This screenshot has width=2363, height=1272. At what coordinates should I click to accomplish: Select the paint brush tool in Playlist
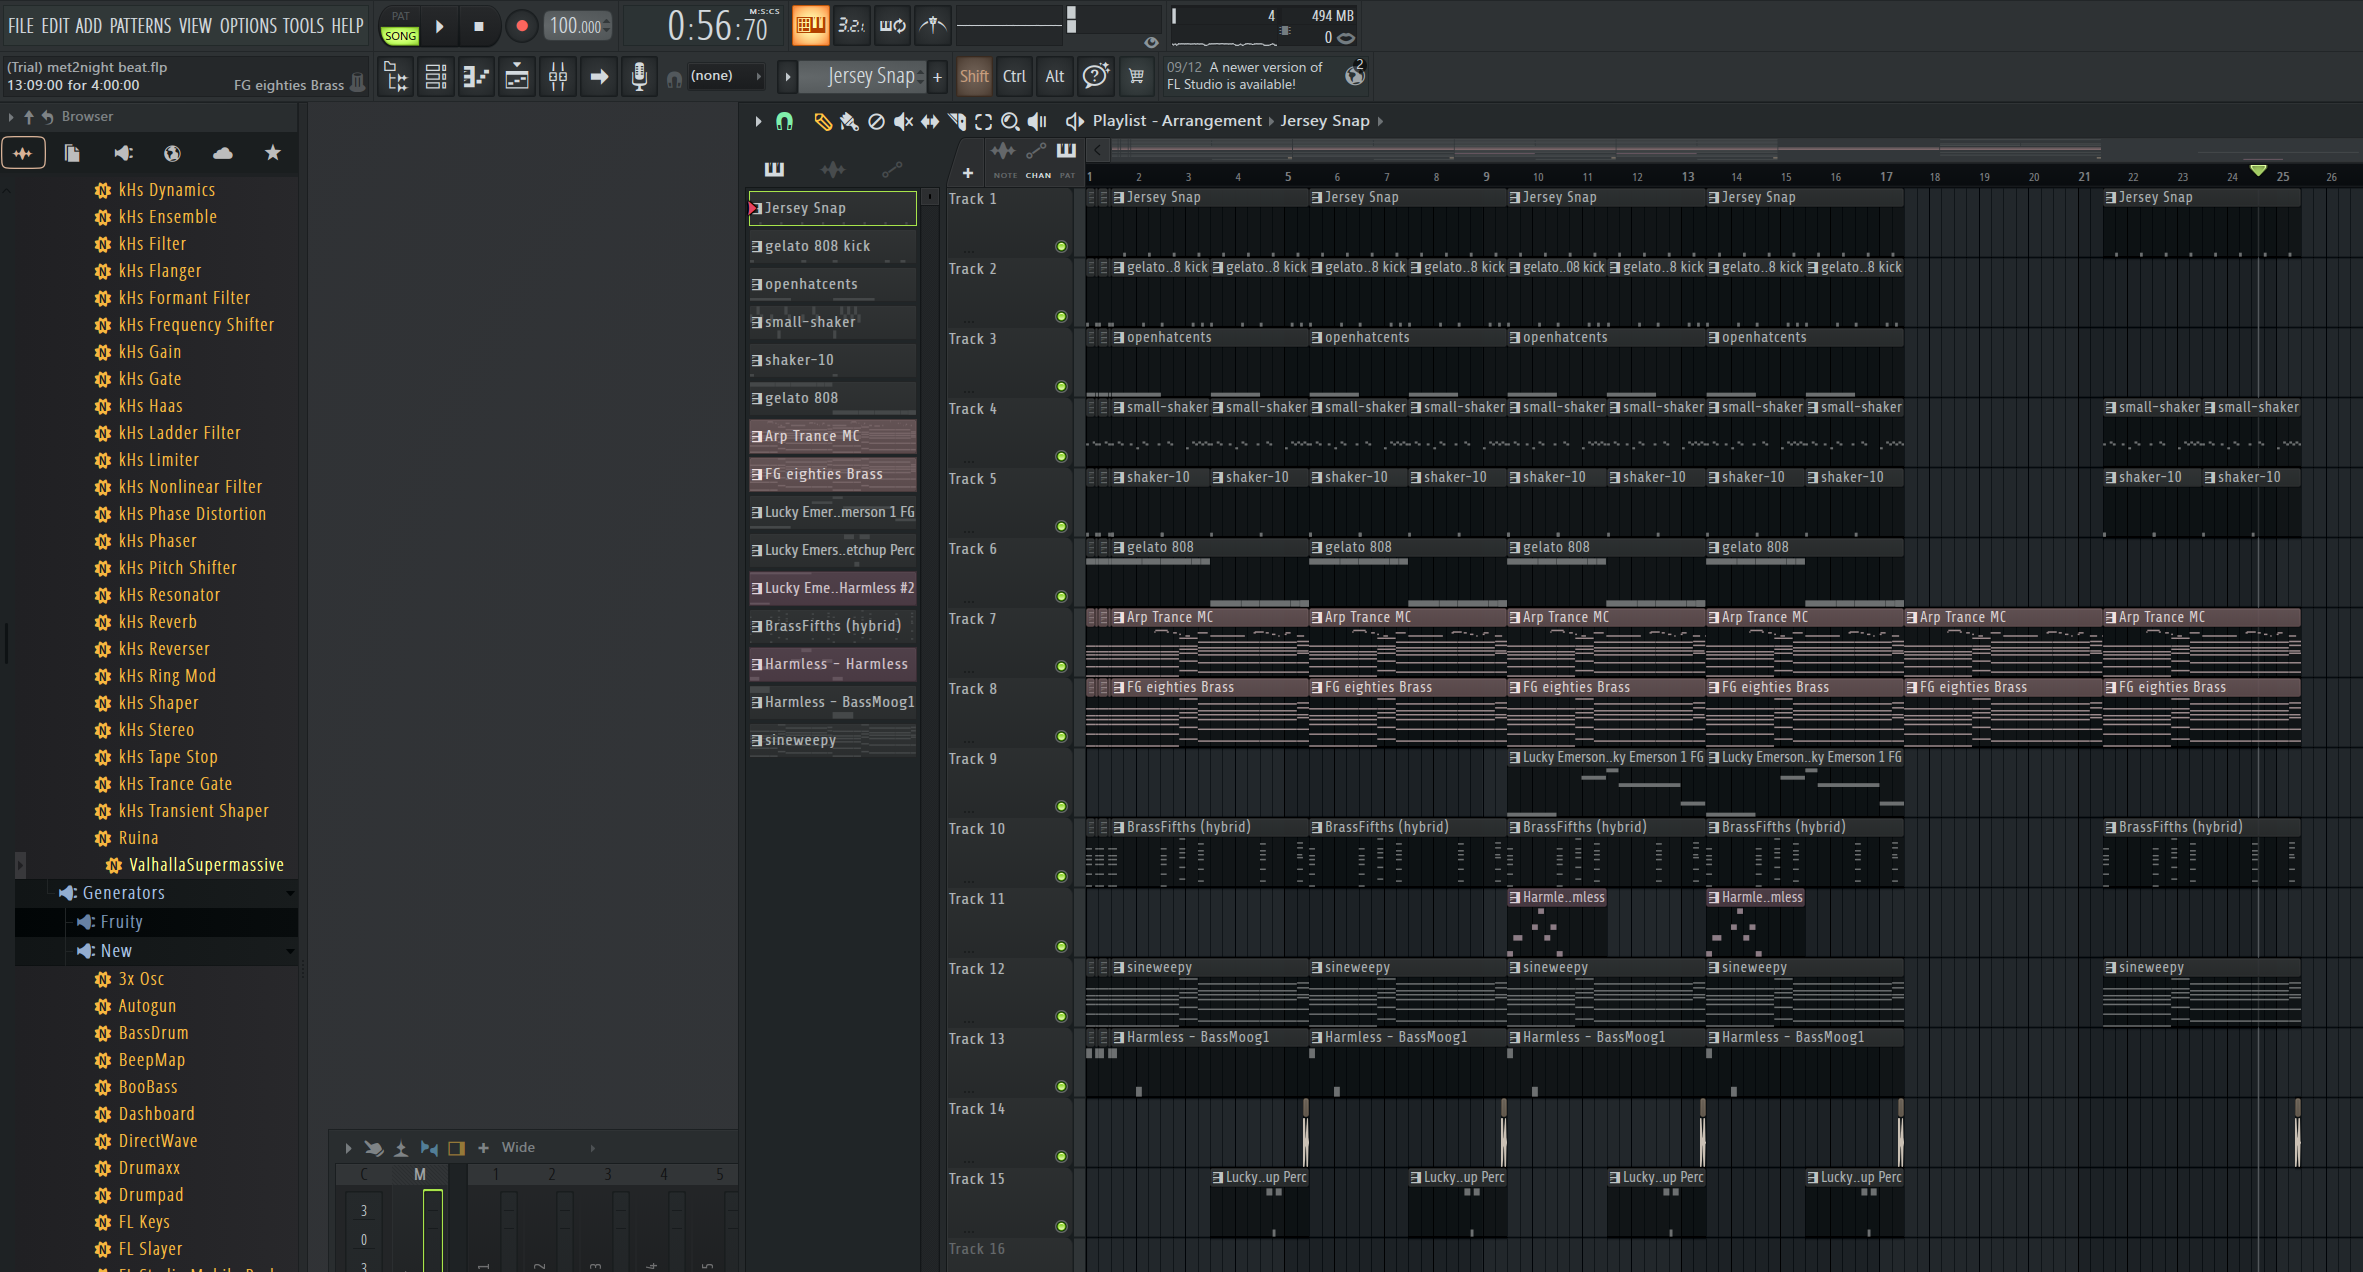tap(849, 121)
